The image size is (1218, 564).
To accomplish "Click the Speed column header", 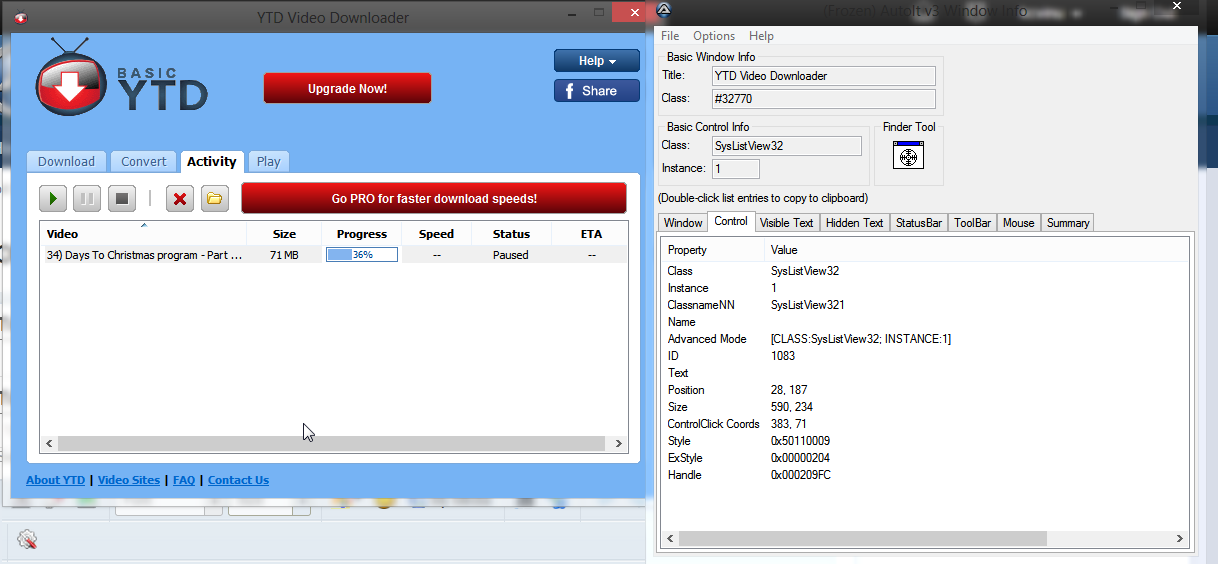I will [436, 233].
